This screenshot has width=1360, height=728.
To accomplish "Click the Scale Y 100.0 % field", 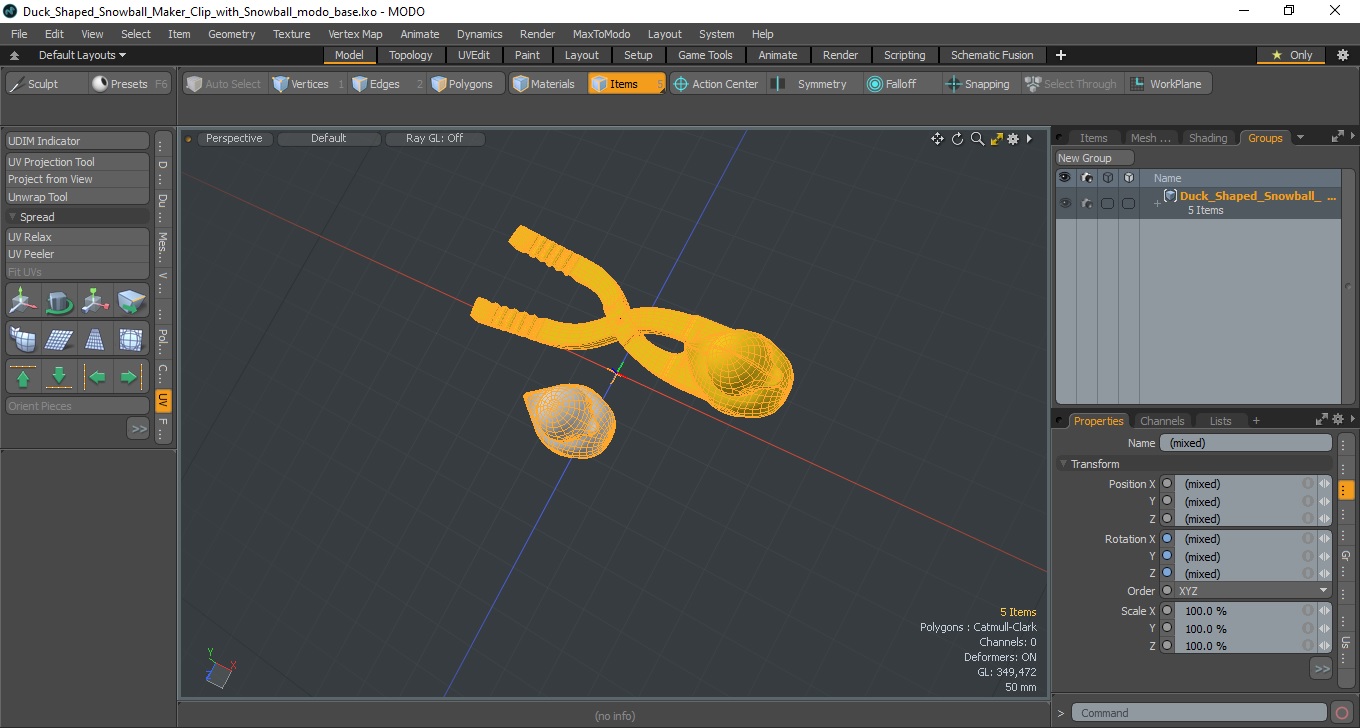I will click(x=1244, y=629).
